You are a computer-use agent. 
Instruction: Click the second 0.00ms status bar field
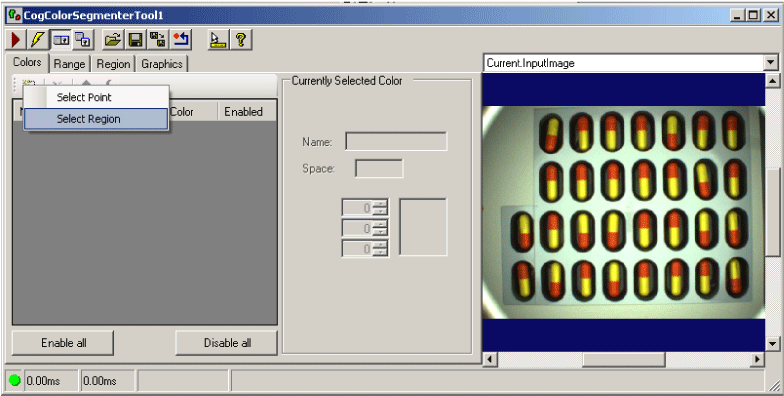[x=107, y=380]
